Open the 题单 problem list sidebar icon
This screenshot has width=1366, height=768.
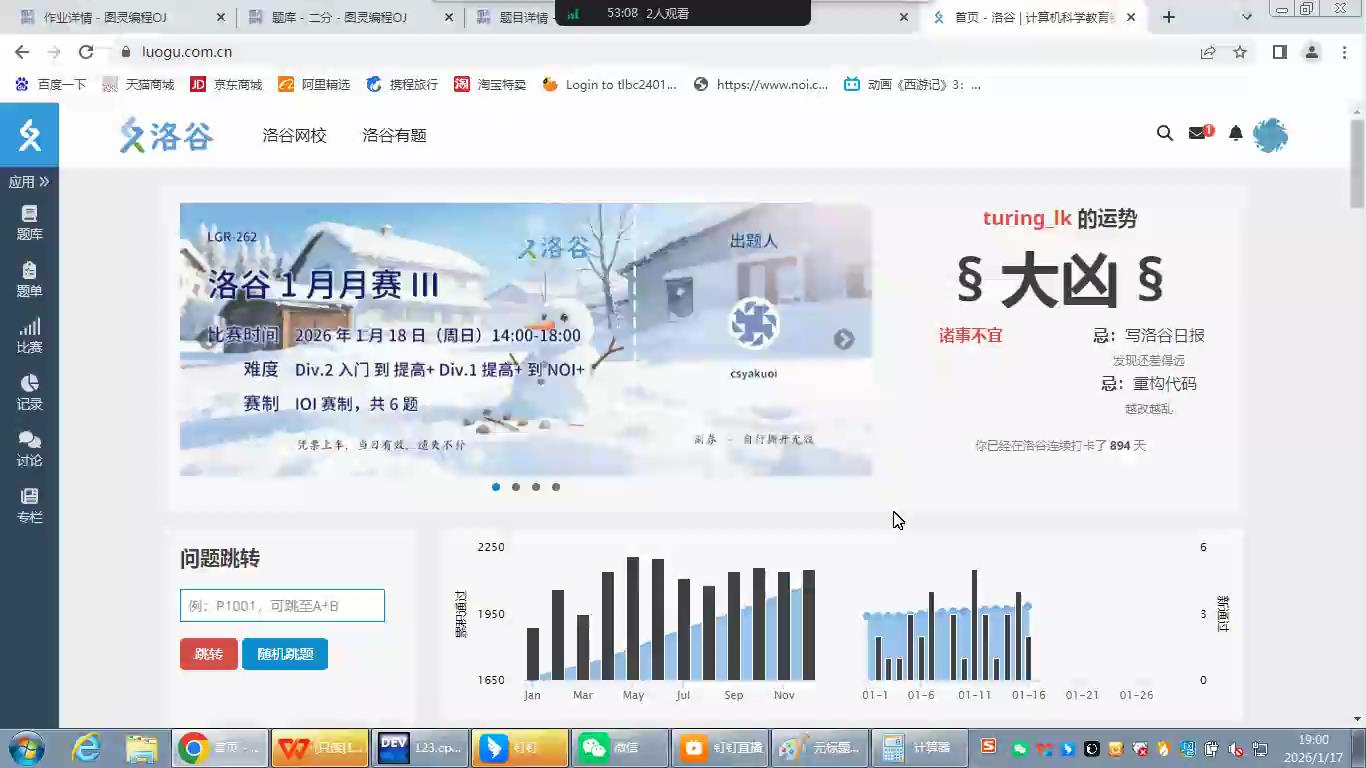pyautogui.click(x=29, y=279)
